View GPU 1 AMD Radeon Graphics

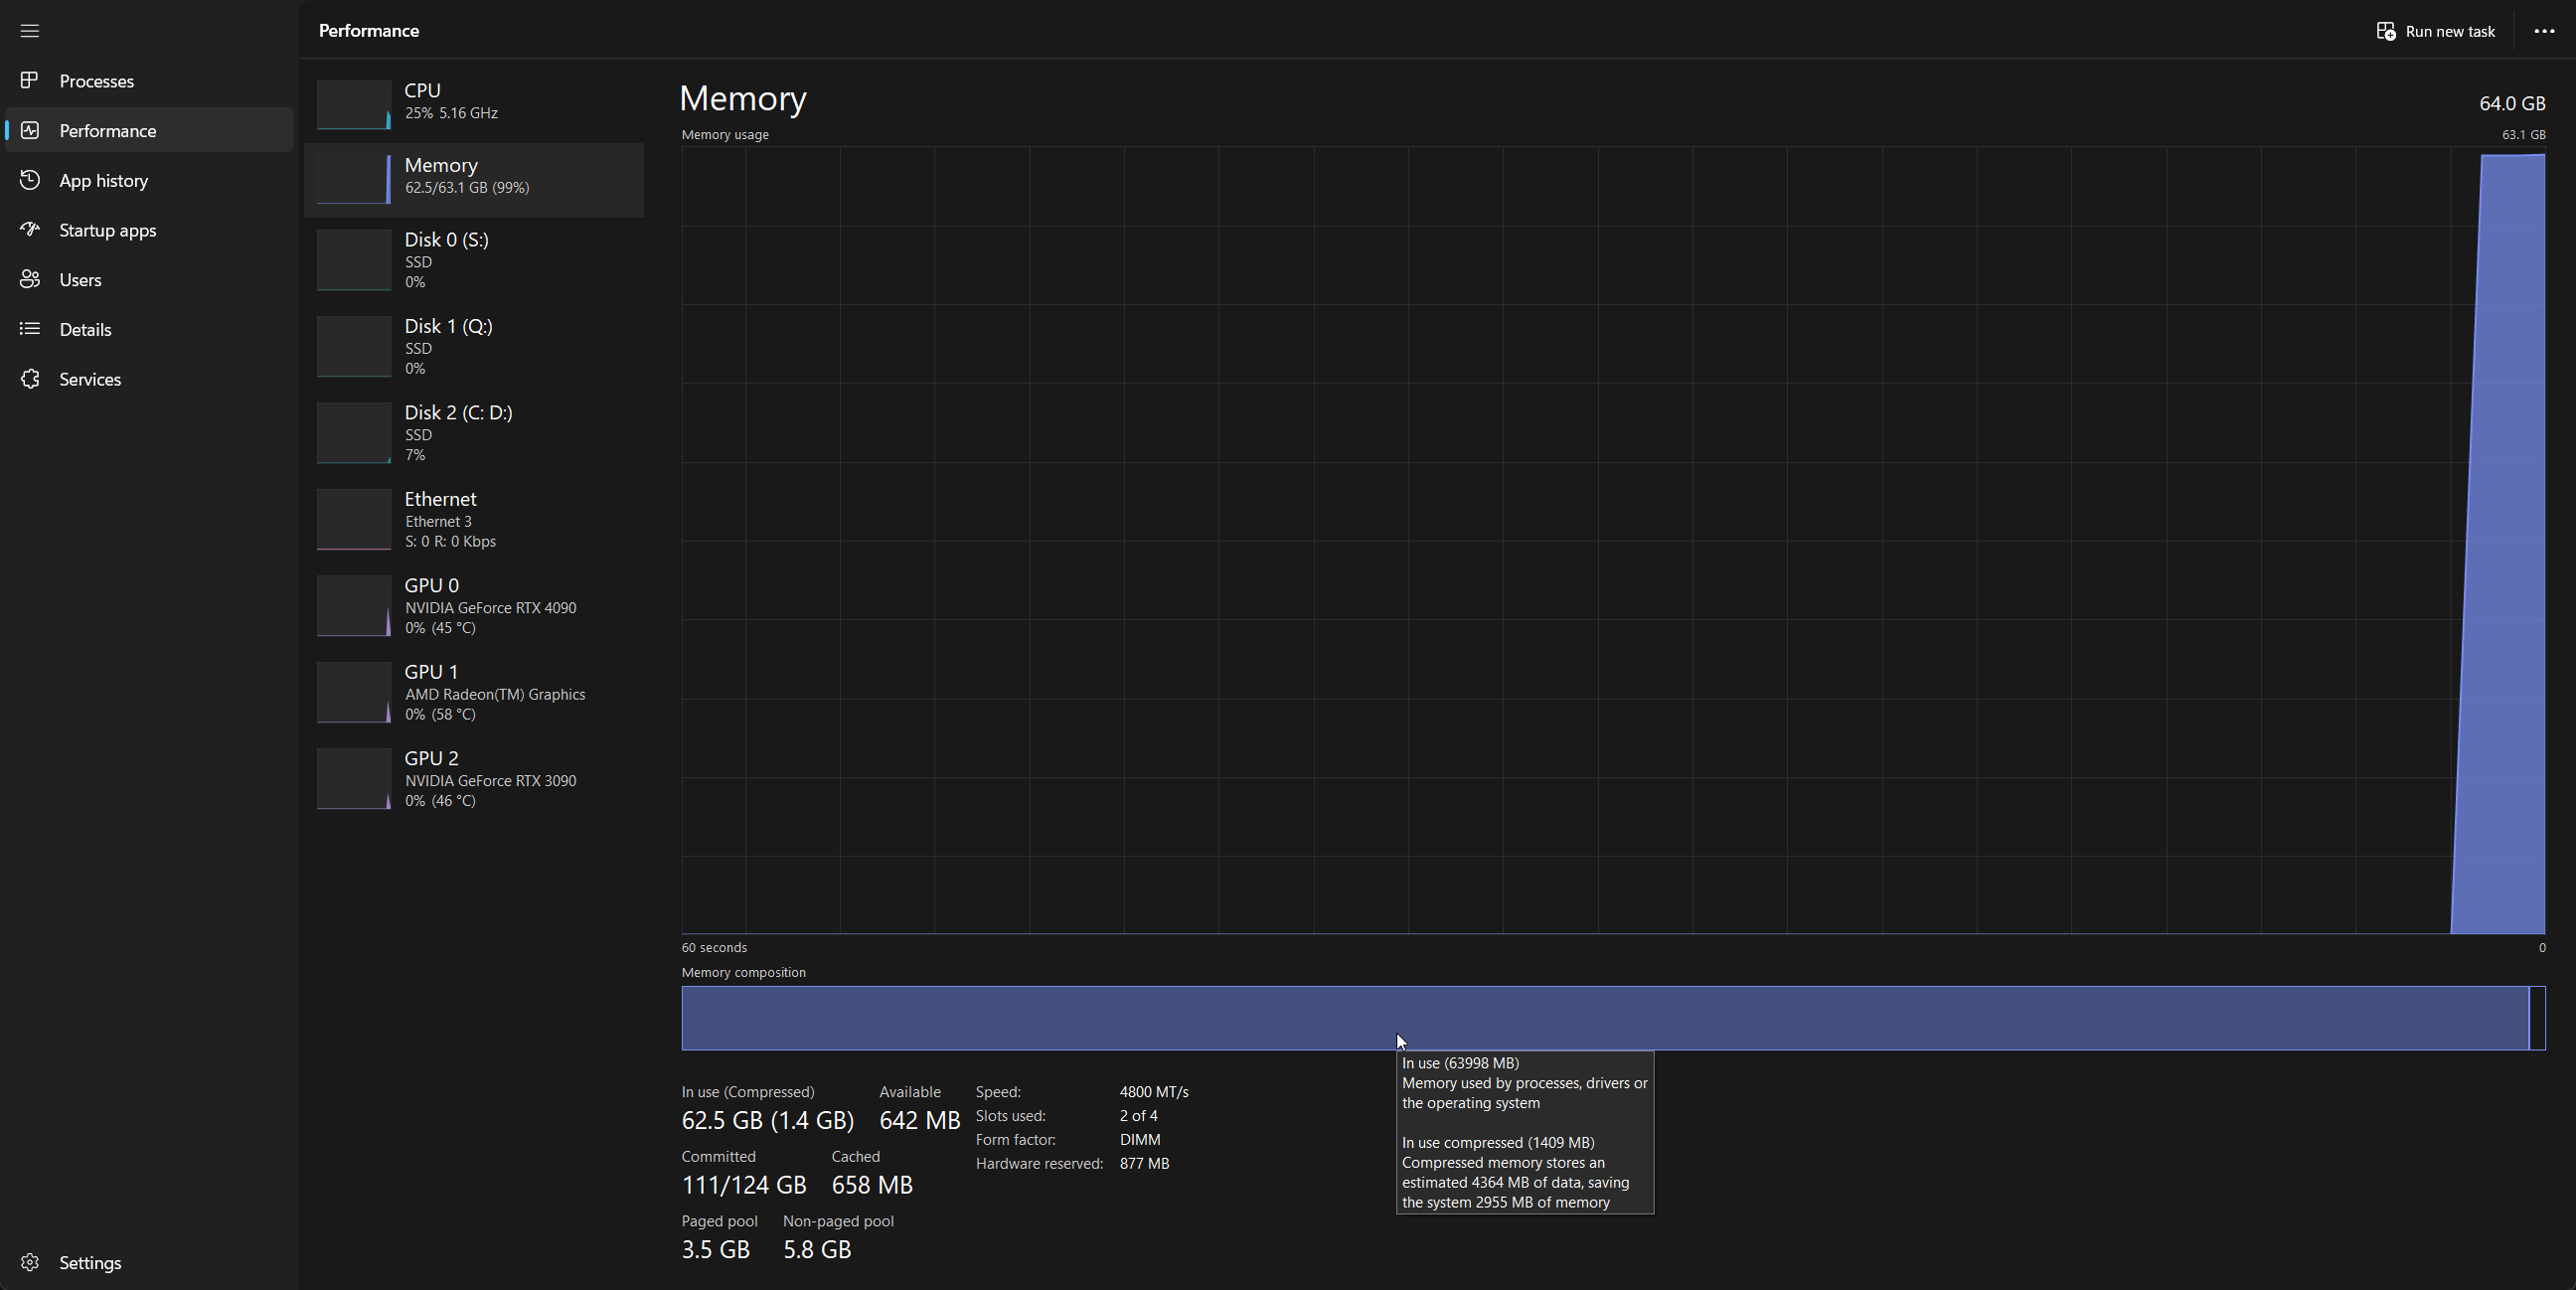(474, 692)
